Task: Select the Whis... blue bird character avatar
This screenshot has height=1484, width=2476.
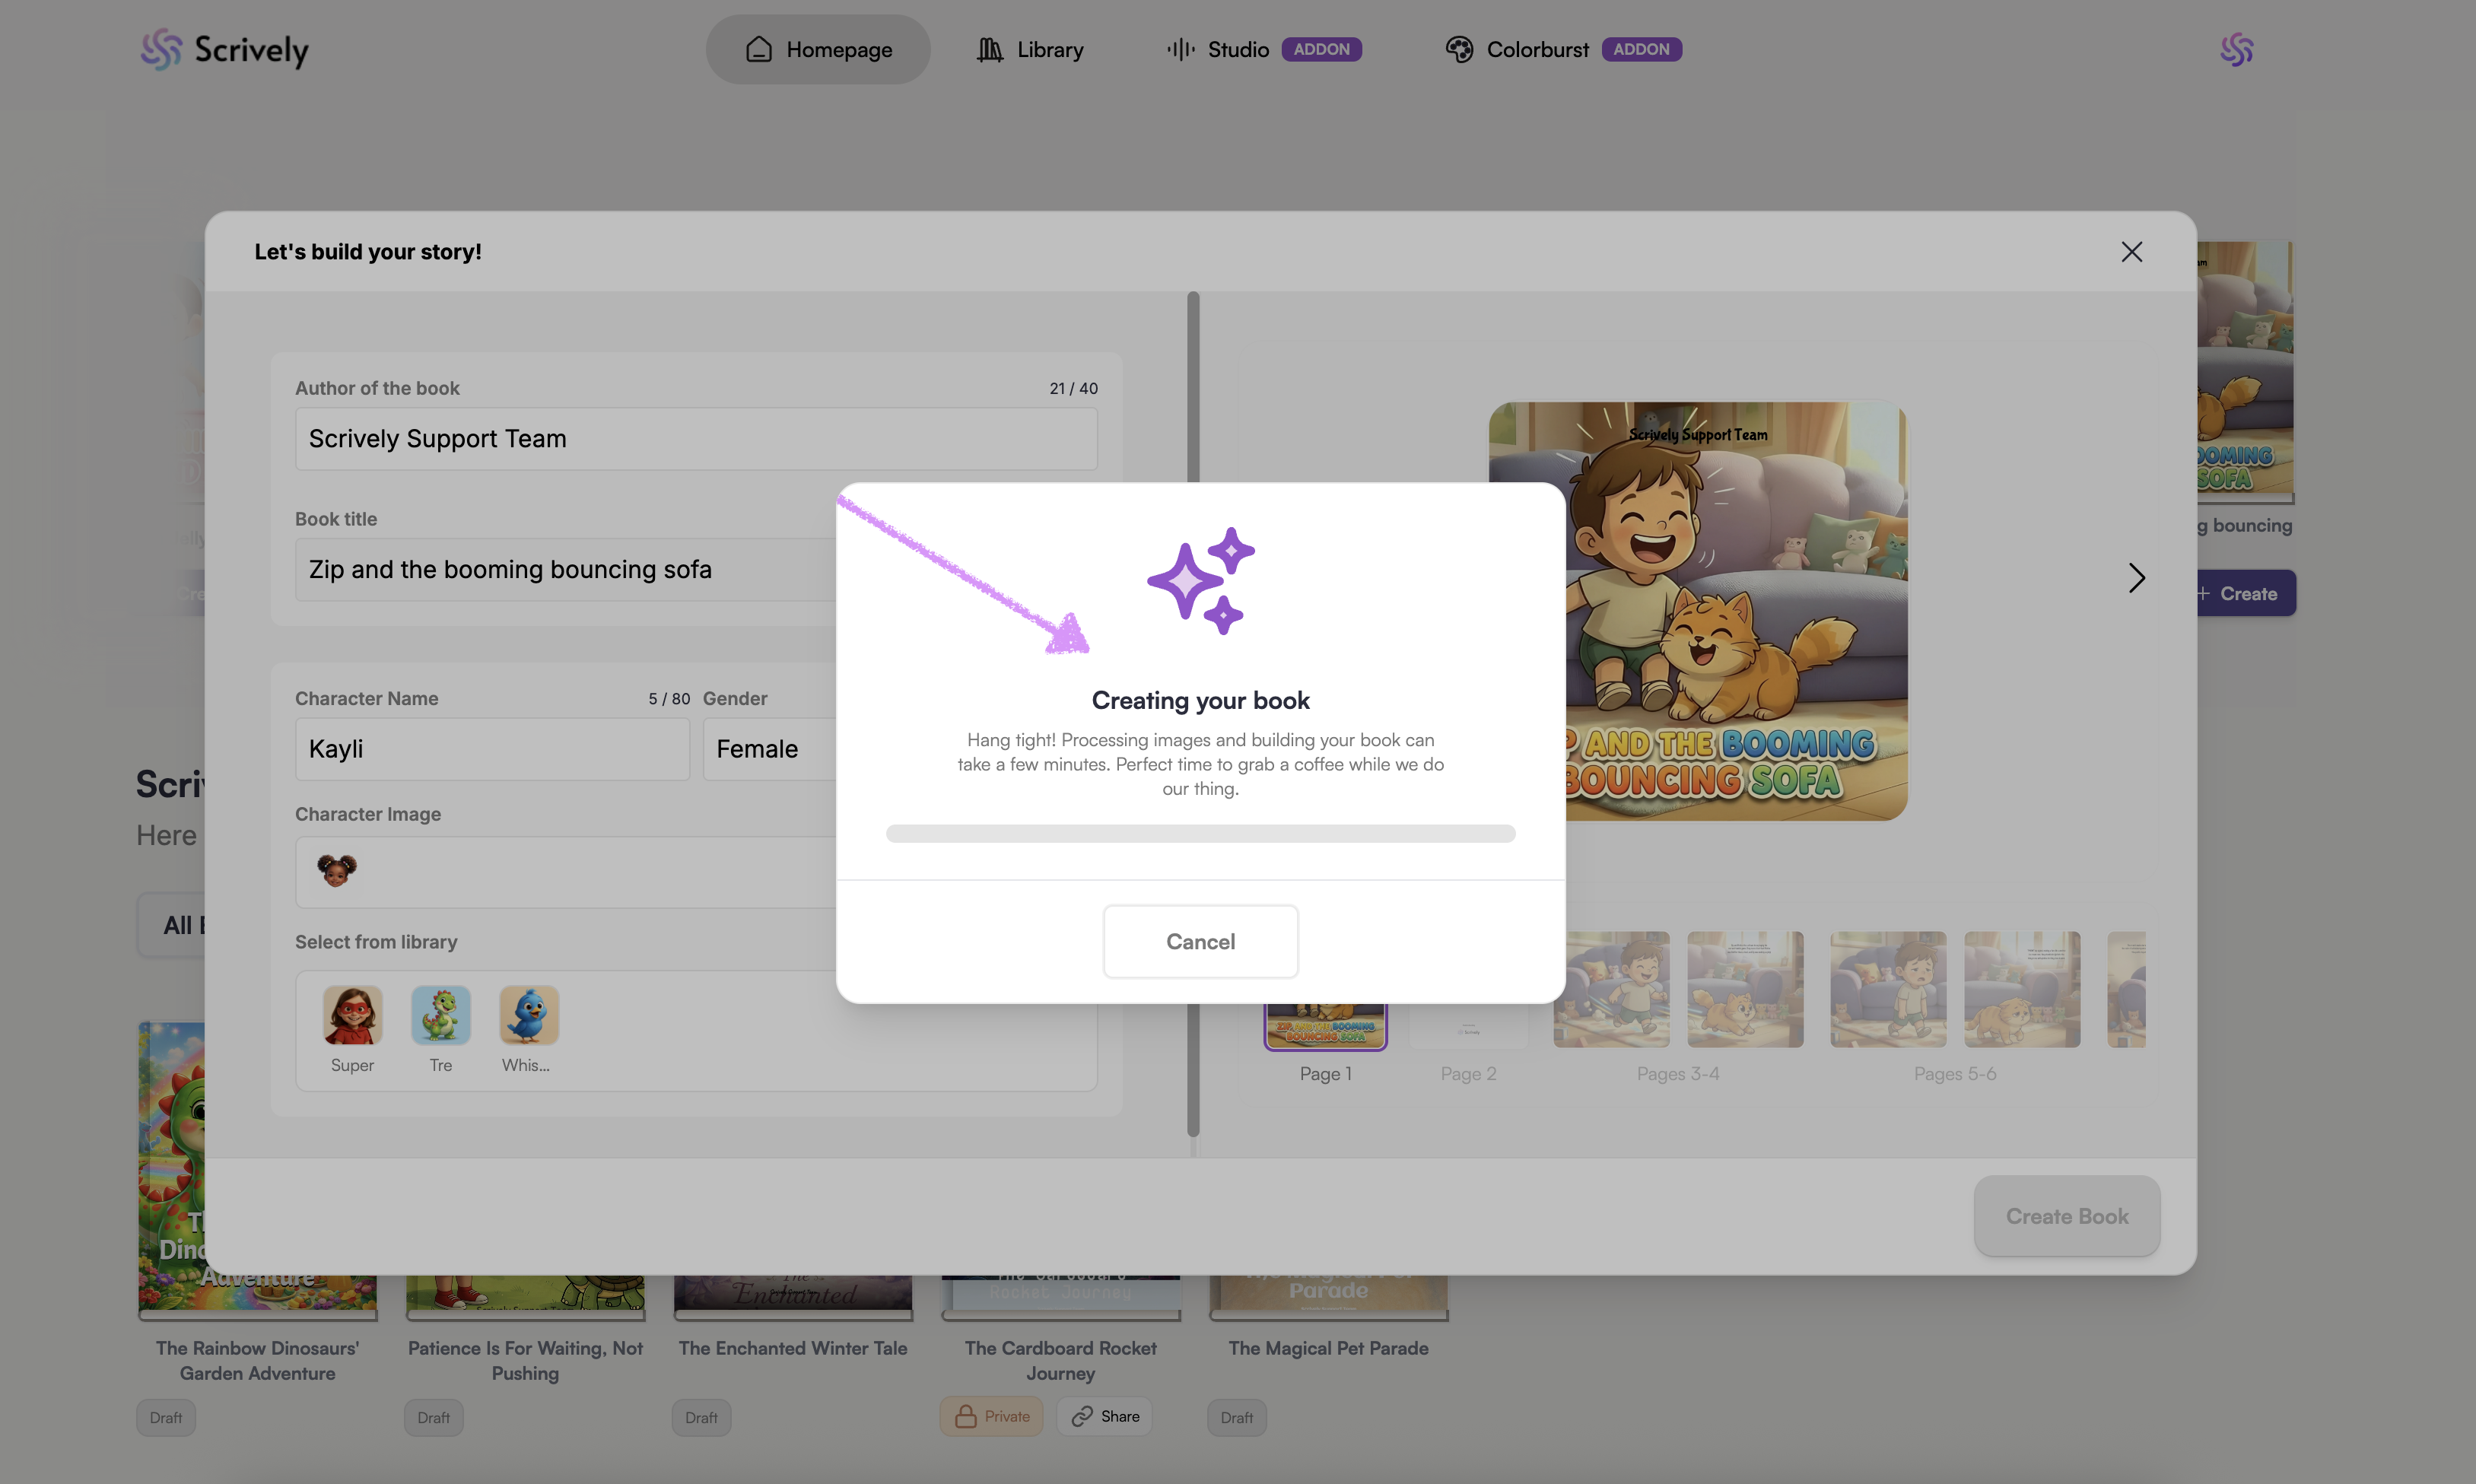Action: point(528,1015)
